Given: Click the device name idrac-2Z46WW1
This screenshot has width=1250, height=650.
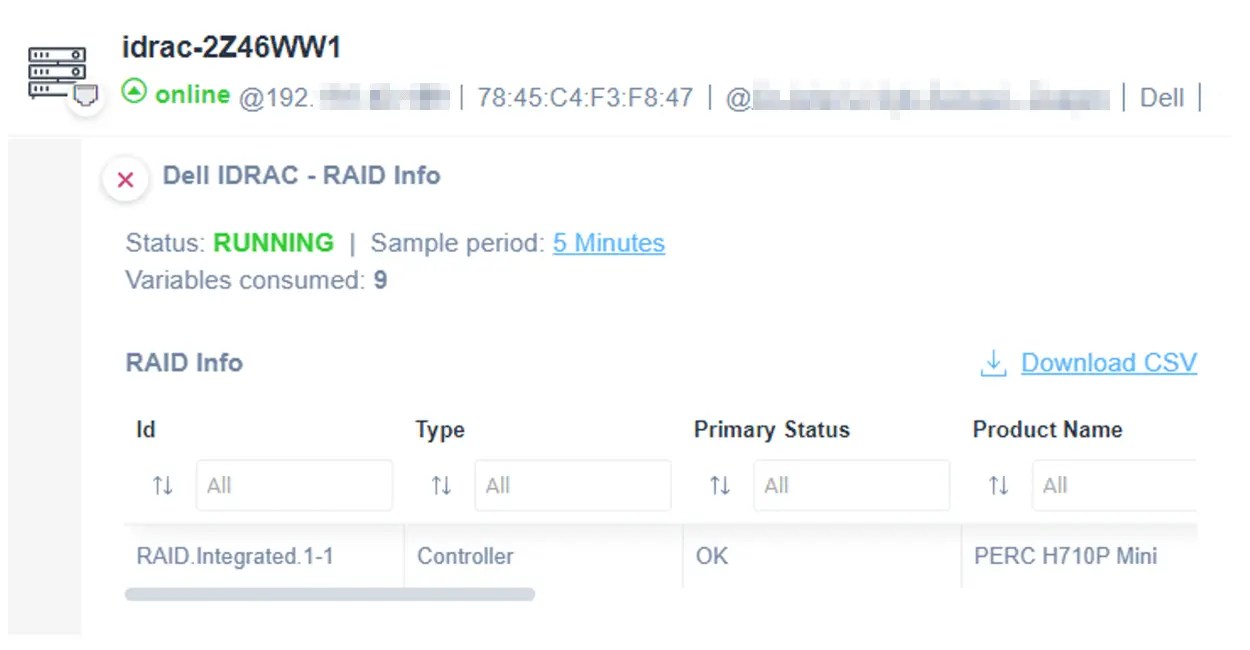Looking at the screenshot, I should (232, 47).
